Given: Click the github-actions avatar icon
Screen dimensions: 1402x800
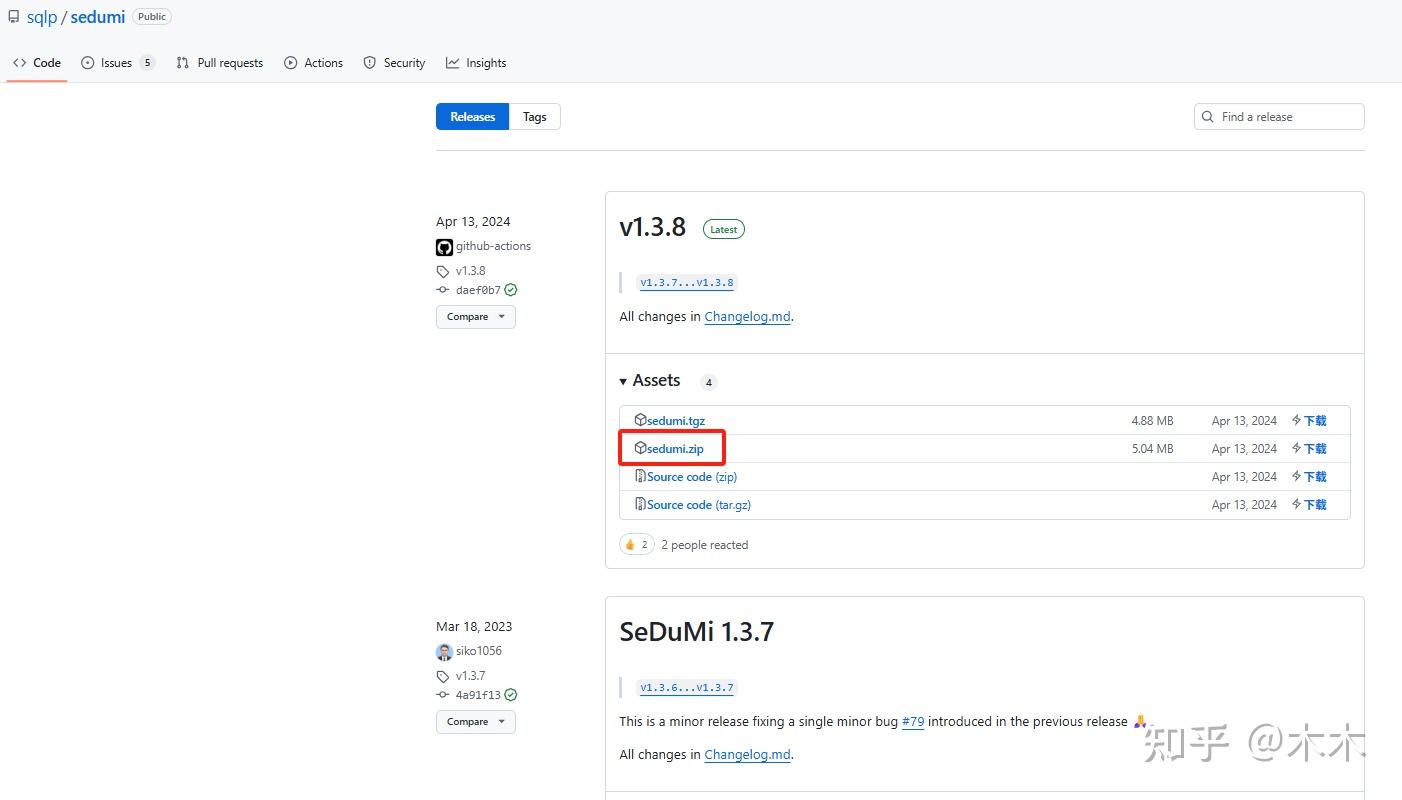Looking at the screenshot, I should click(x=444, y=247).
